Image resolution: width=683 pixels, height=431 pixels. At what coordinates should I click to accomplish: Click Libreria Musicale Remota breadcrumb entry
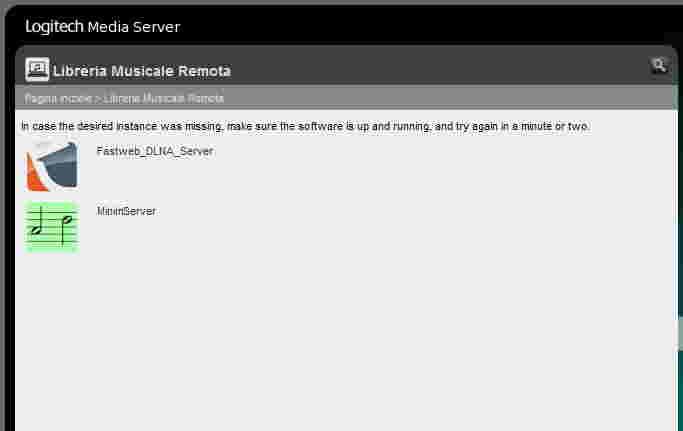[x=163, y=98]
